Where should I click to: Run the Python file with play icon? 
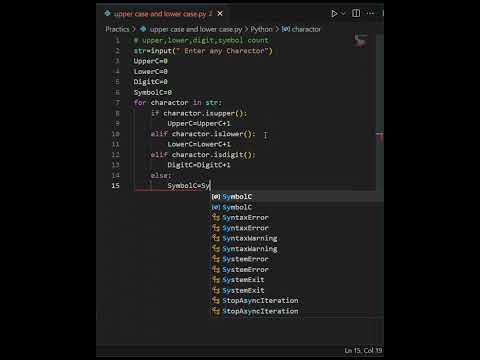tap(334, 14)
